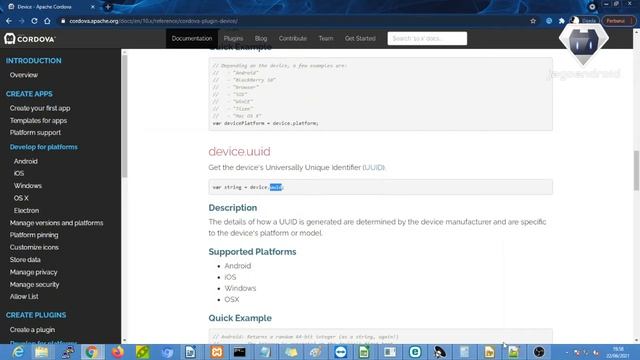Switch to Google Chrome in taskbar

click(91, 352)
